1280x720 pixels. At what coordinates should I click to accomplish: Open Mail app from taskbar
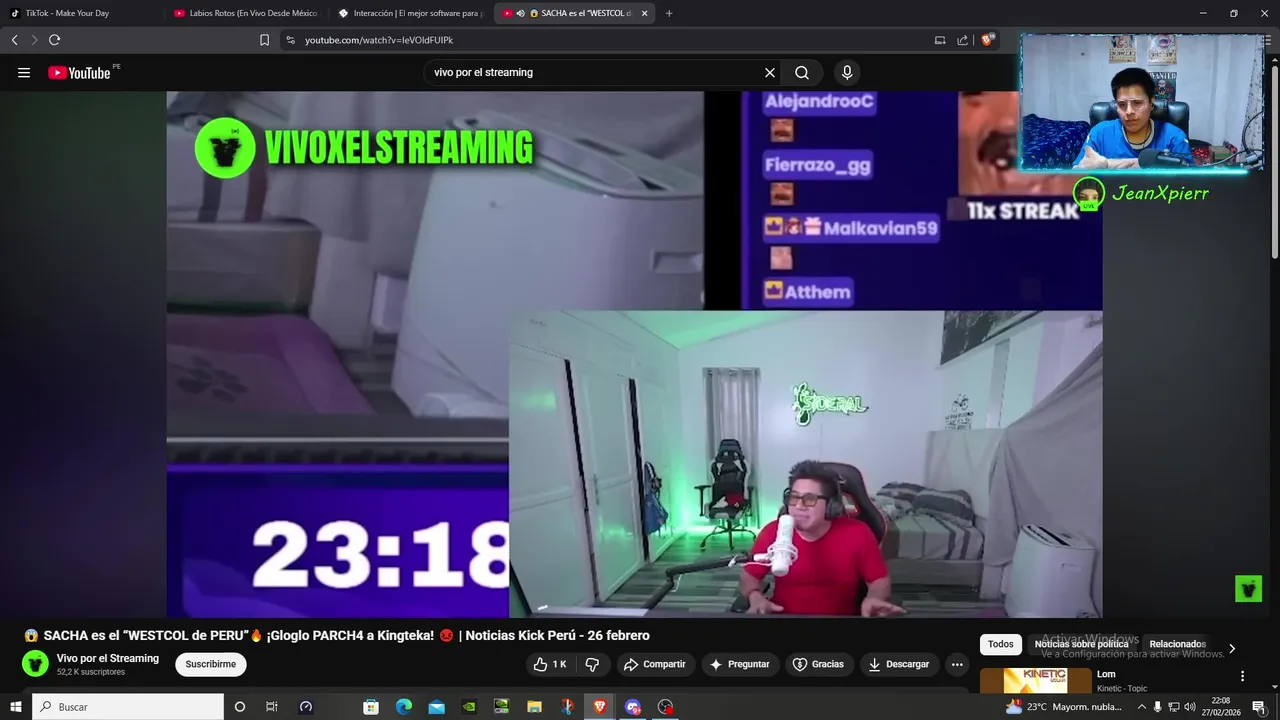tap(437, 707)
